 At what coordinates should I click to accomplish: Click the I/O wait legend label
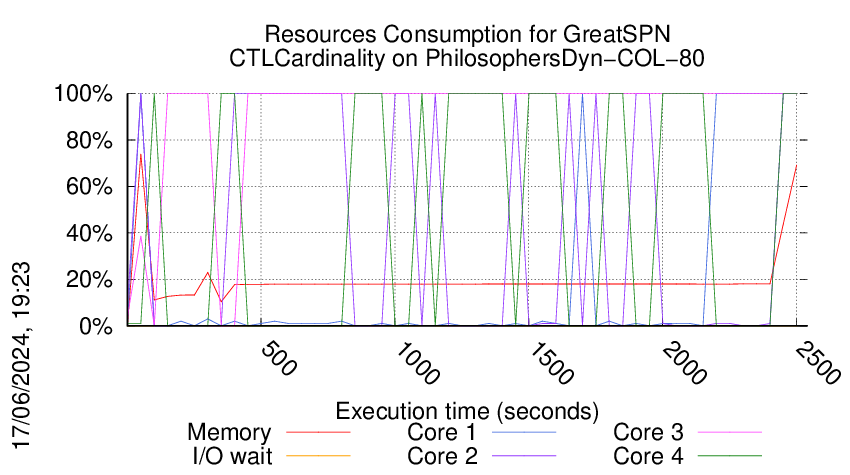pos(233,456)
